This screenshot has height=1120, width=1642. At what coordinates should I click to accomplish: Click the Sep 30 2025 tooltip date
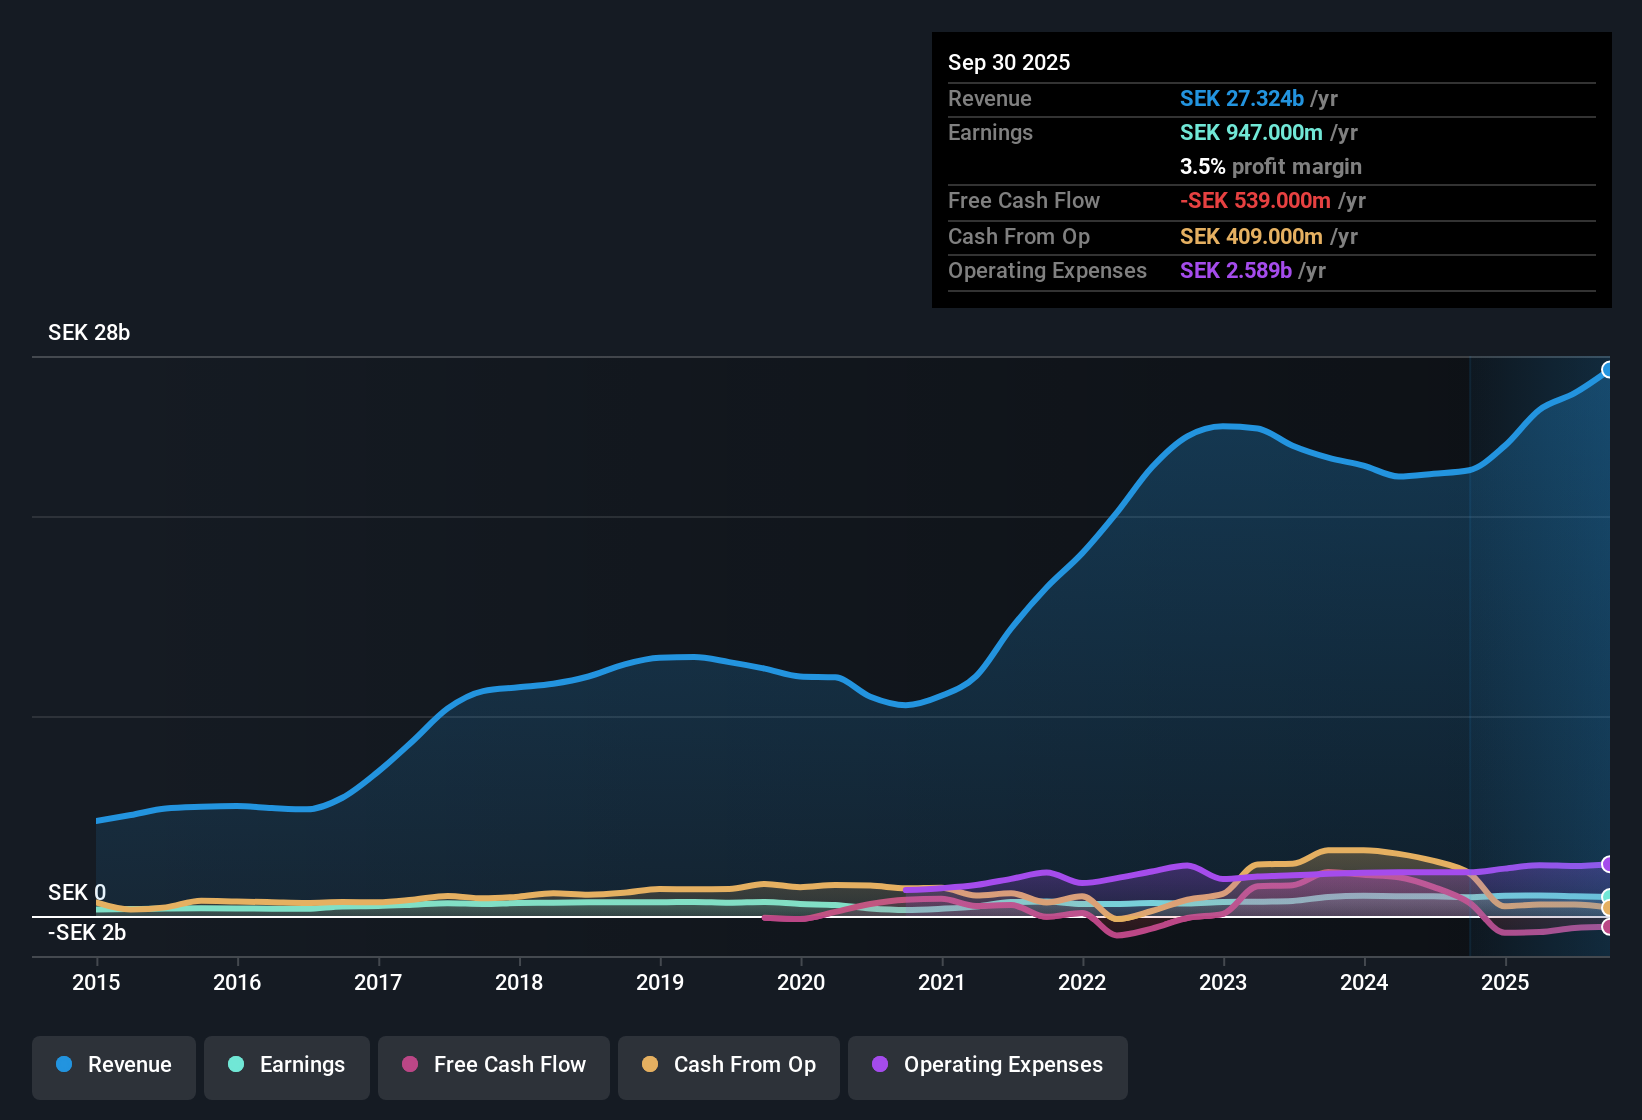1009,63
